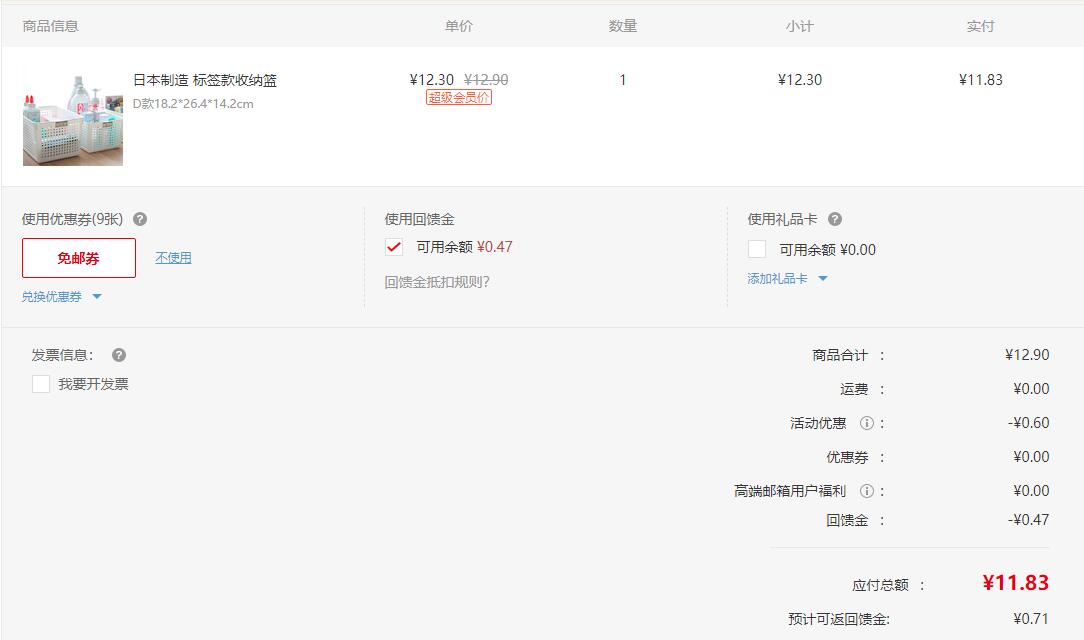Check the 我要开发票 invoice option
1084x640 pixels.
pos(38,383)
